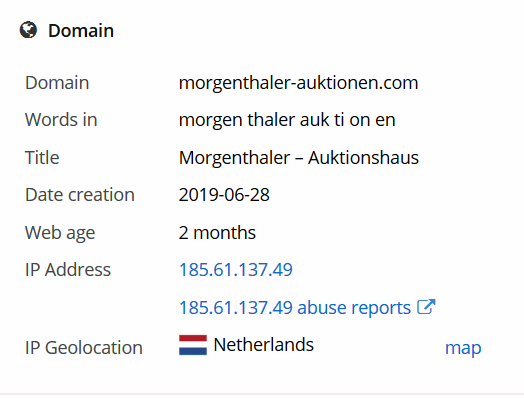Viewport: 524px width, 398px height.
Task: Click the 'morgen thaler auk ti on en' text
Action: [x=287, y=120]
